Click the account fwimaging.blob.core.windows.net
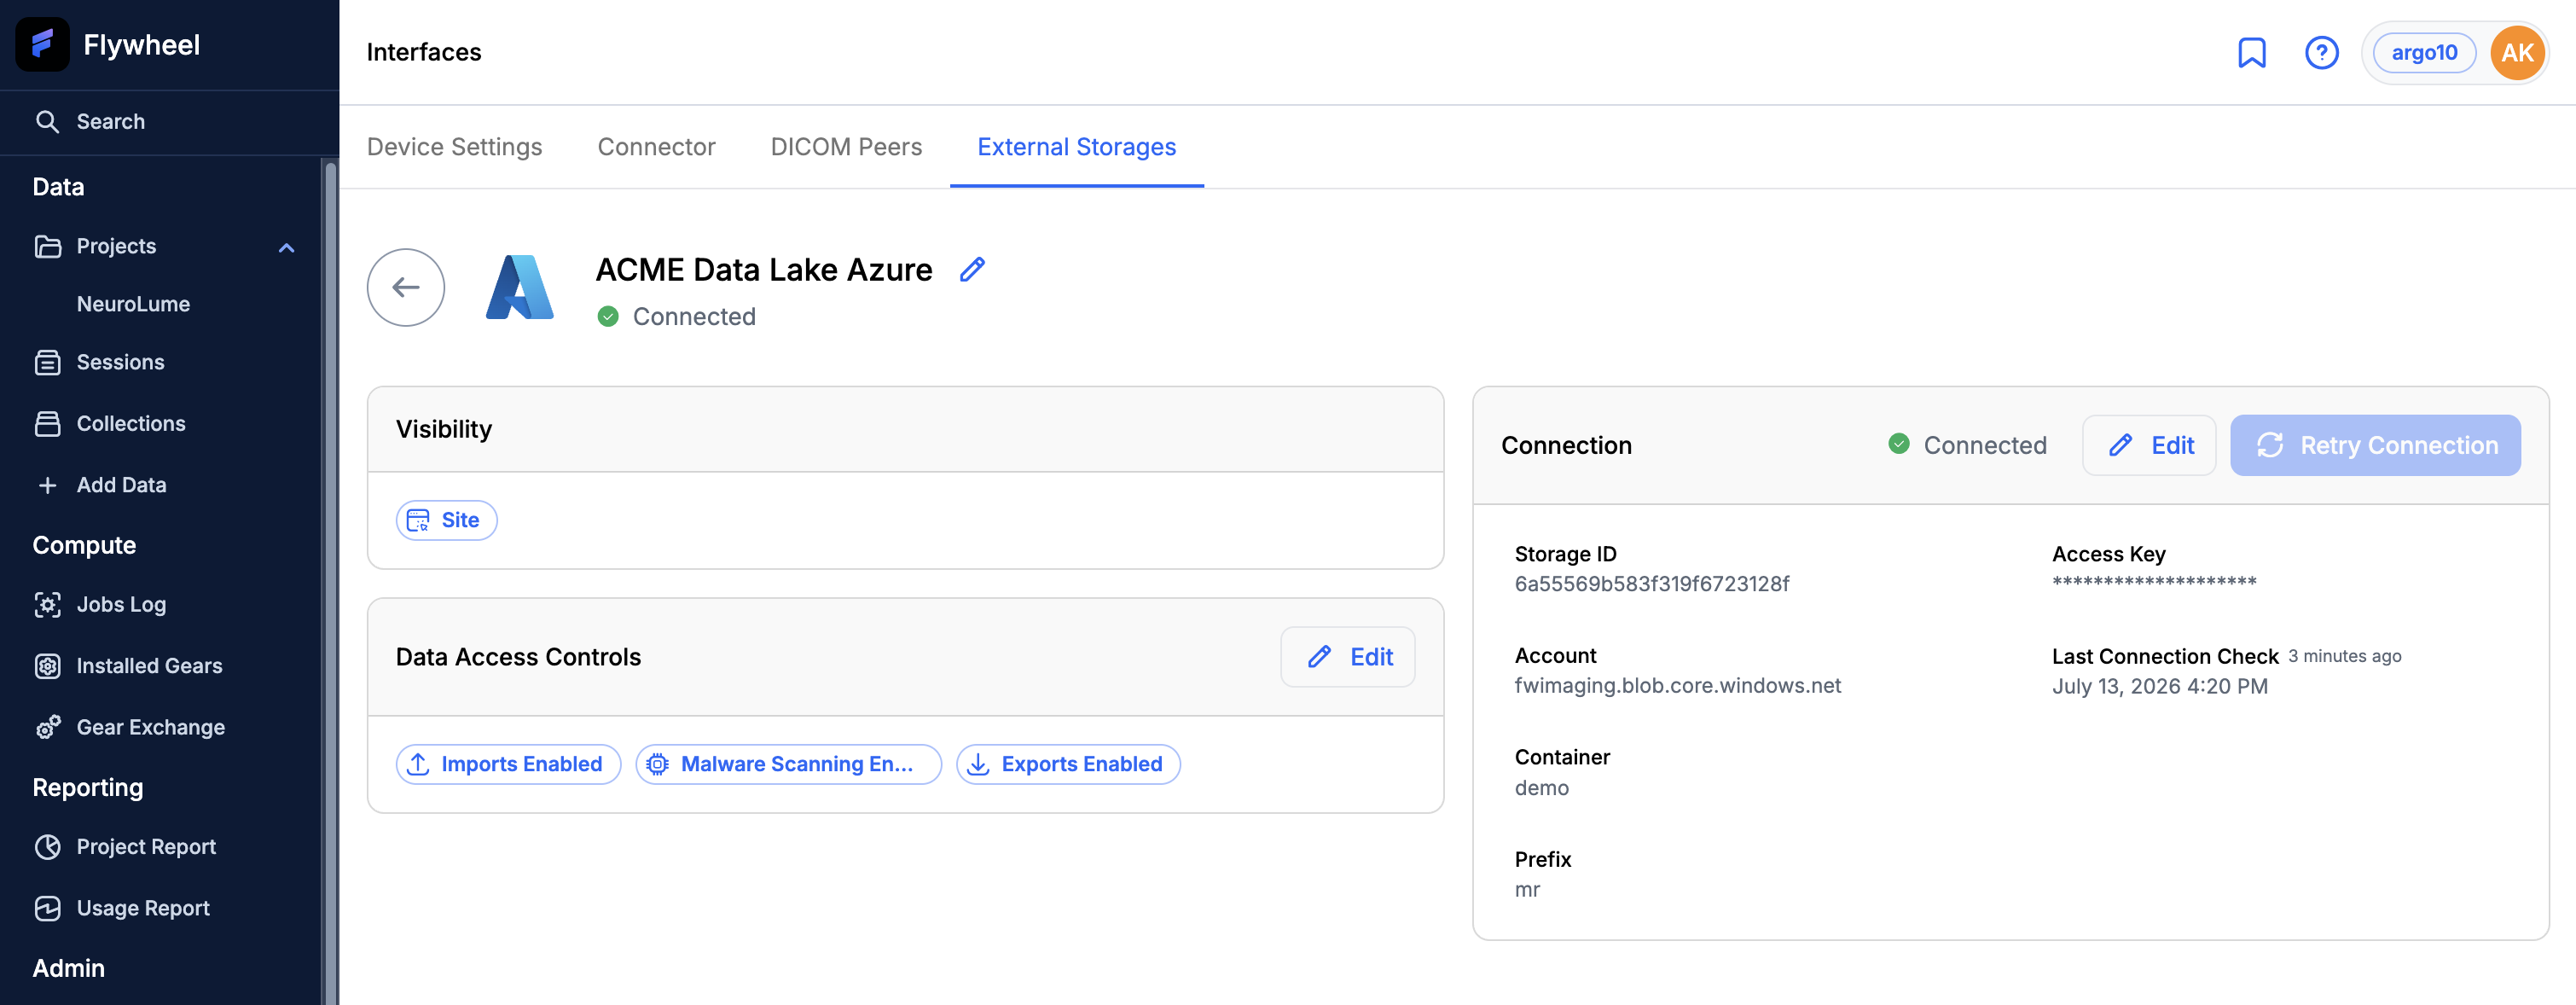2576x1005 pixels. click(1677, 686)
